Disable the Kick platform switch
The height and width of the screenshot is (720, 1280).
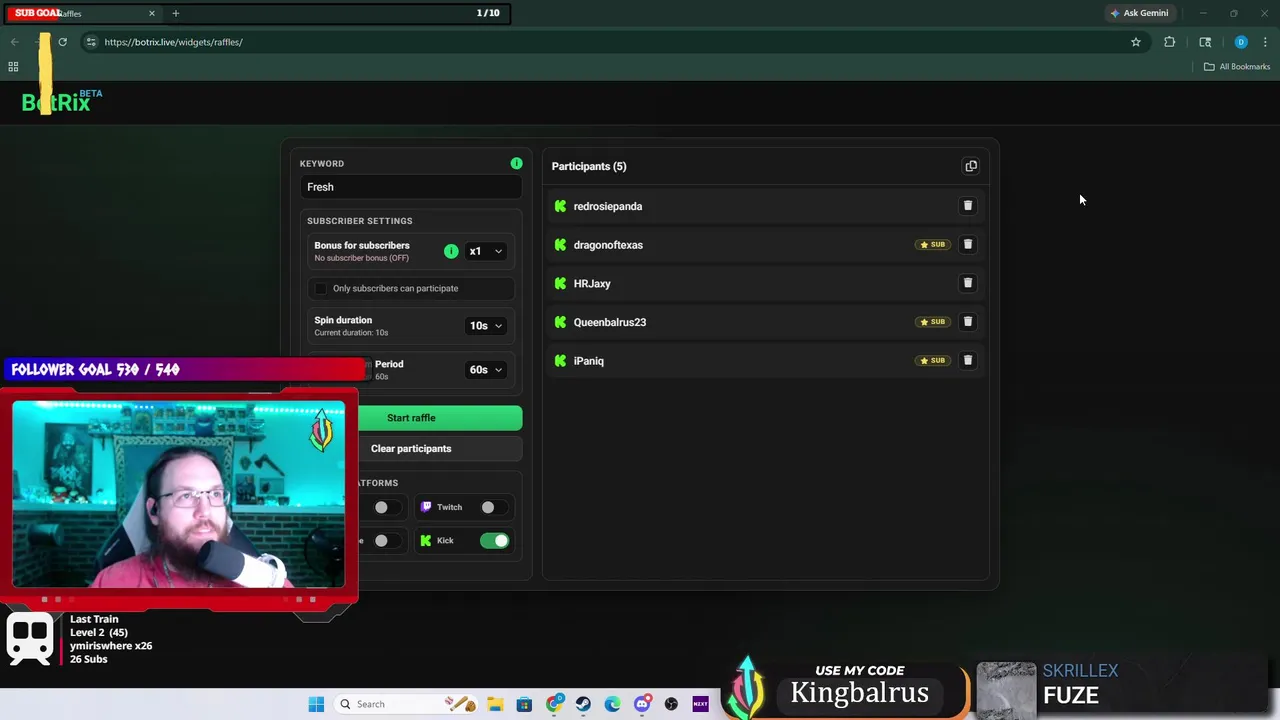[x=494, y=541]
